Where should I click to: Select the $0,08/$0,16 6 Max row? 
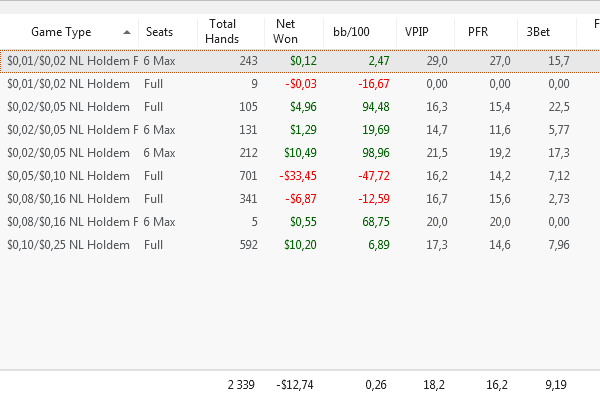(300, 222)
